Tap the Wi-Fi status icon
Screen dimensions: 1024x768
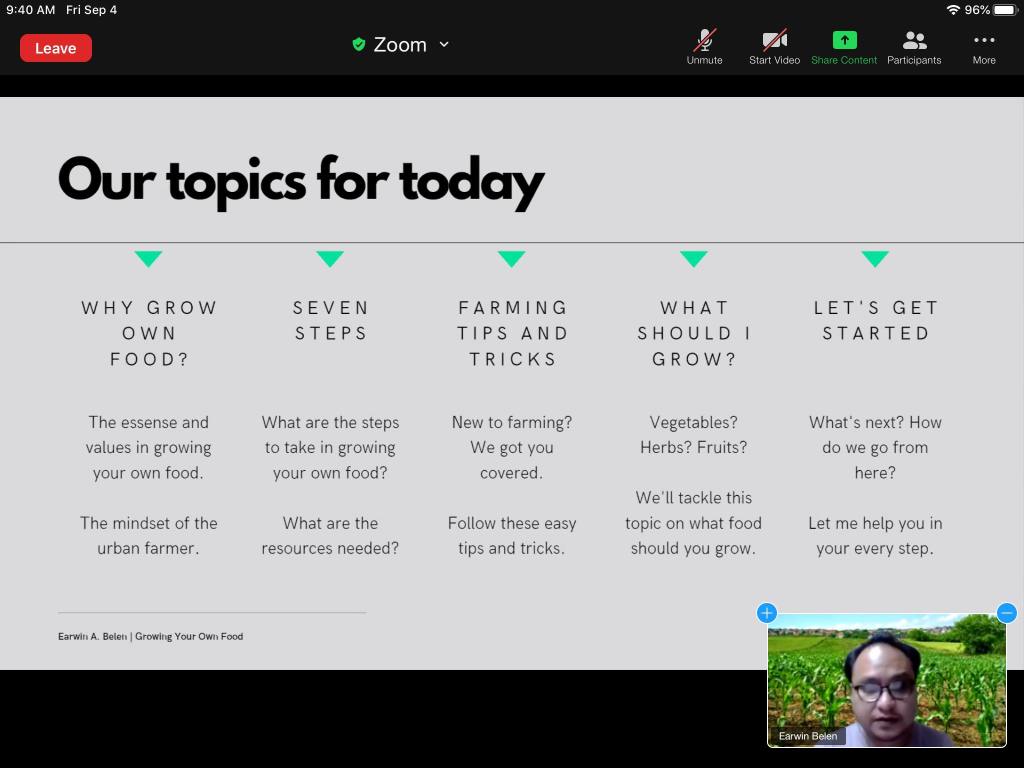[x=953, y=10]
